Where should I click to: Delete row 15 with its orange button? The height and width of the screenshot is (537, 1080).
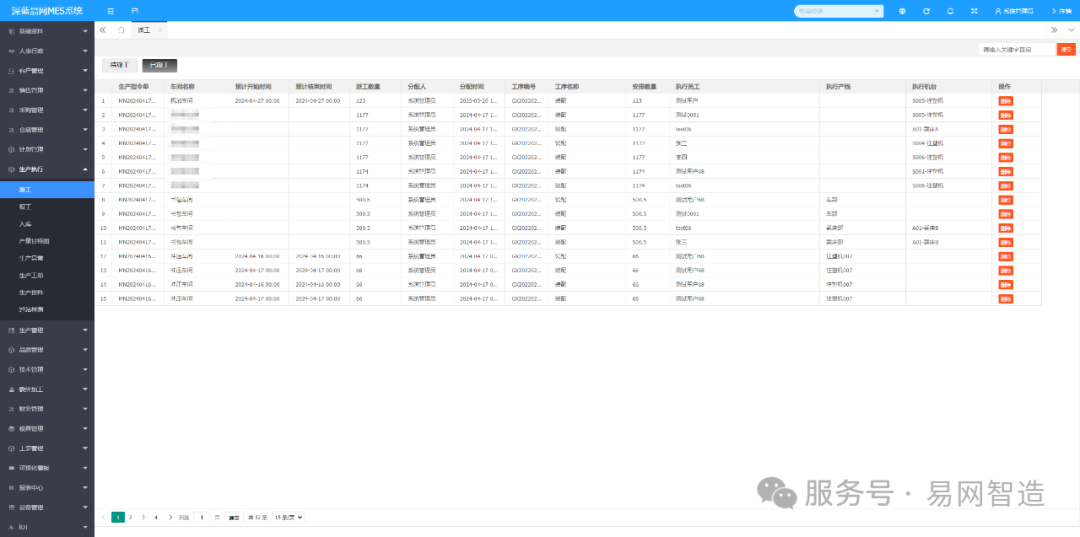(x=1006, y=299)
